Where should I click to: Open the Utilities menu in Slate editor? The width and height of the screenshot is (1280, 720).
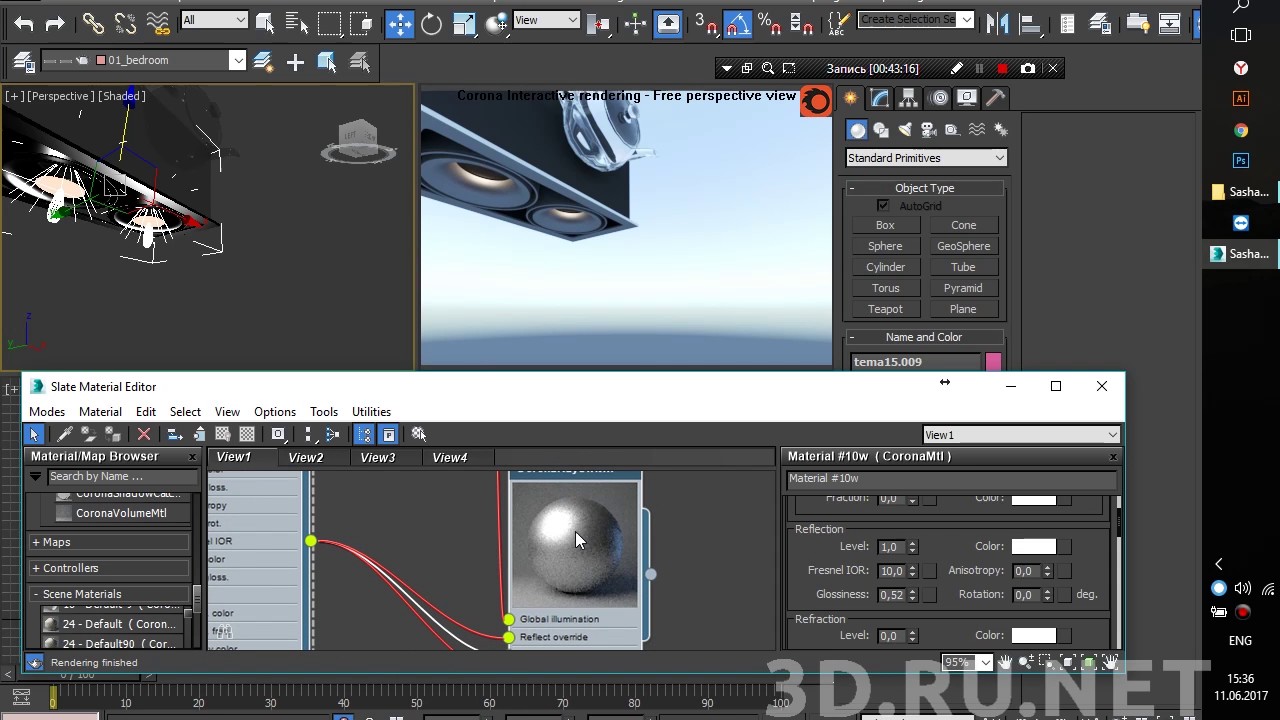coord(371,412)
